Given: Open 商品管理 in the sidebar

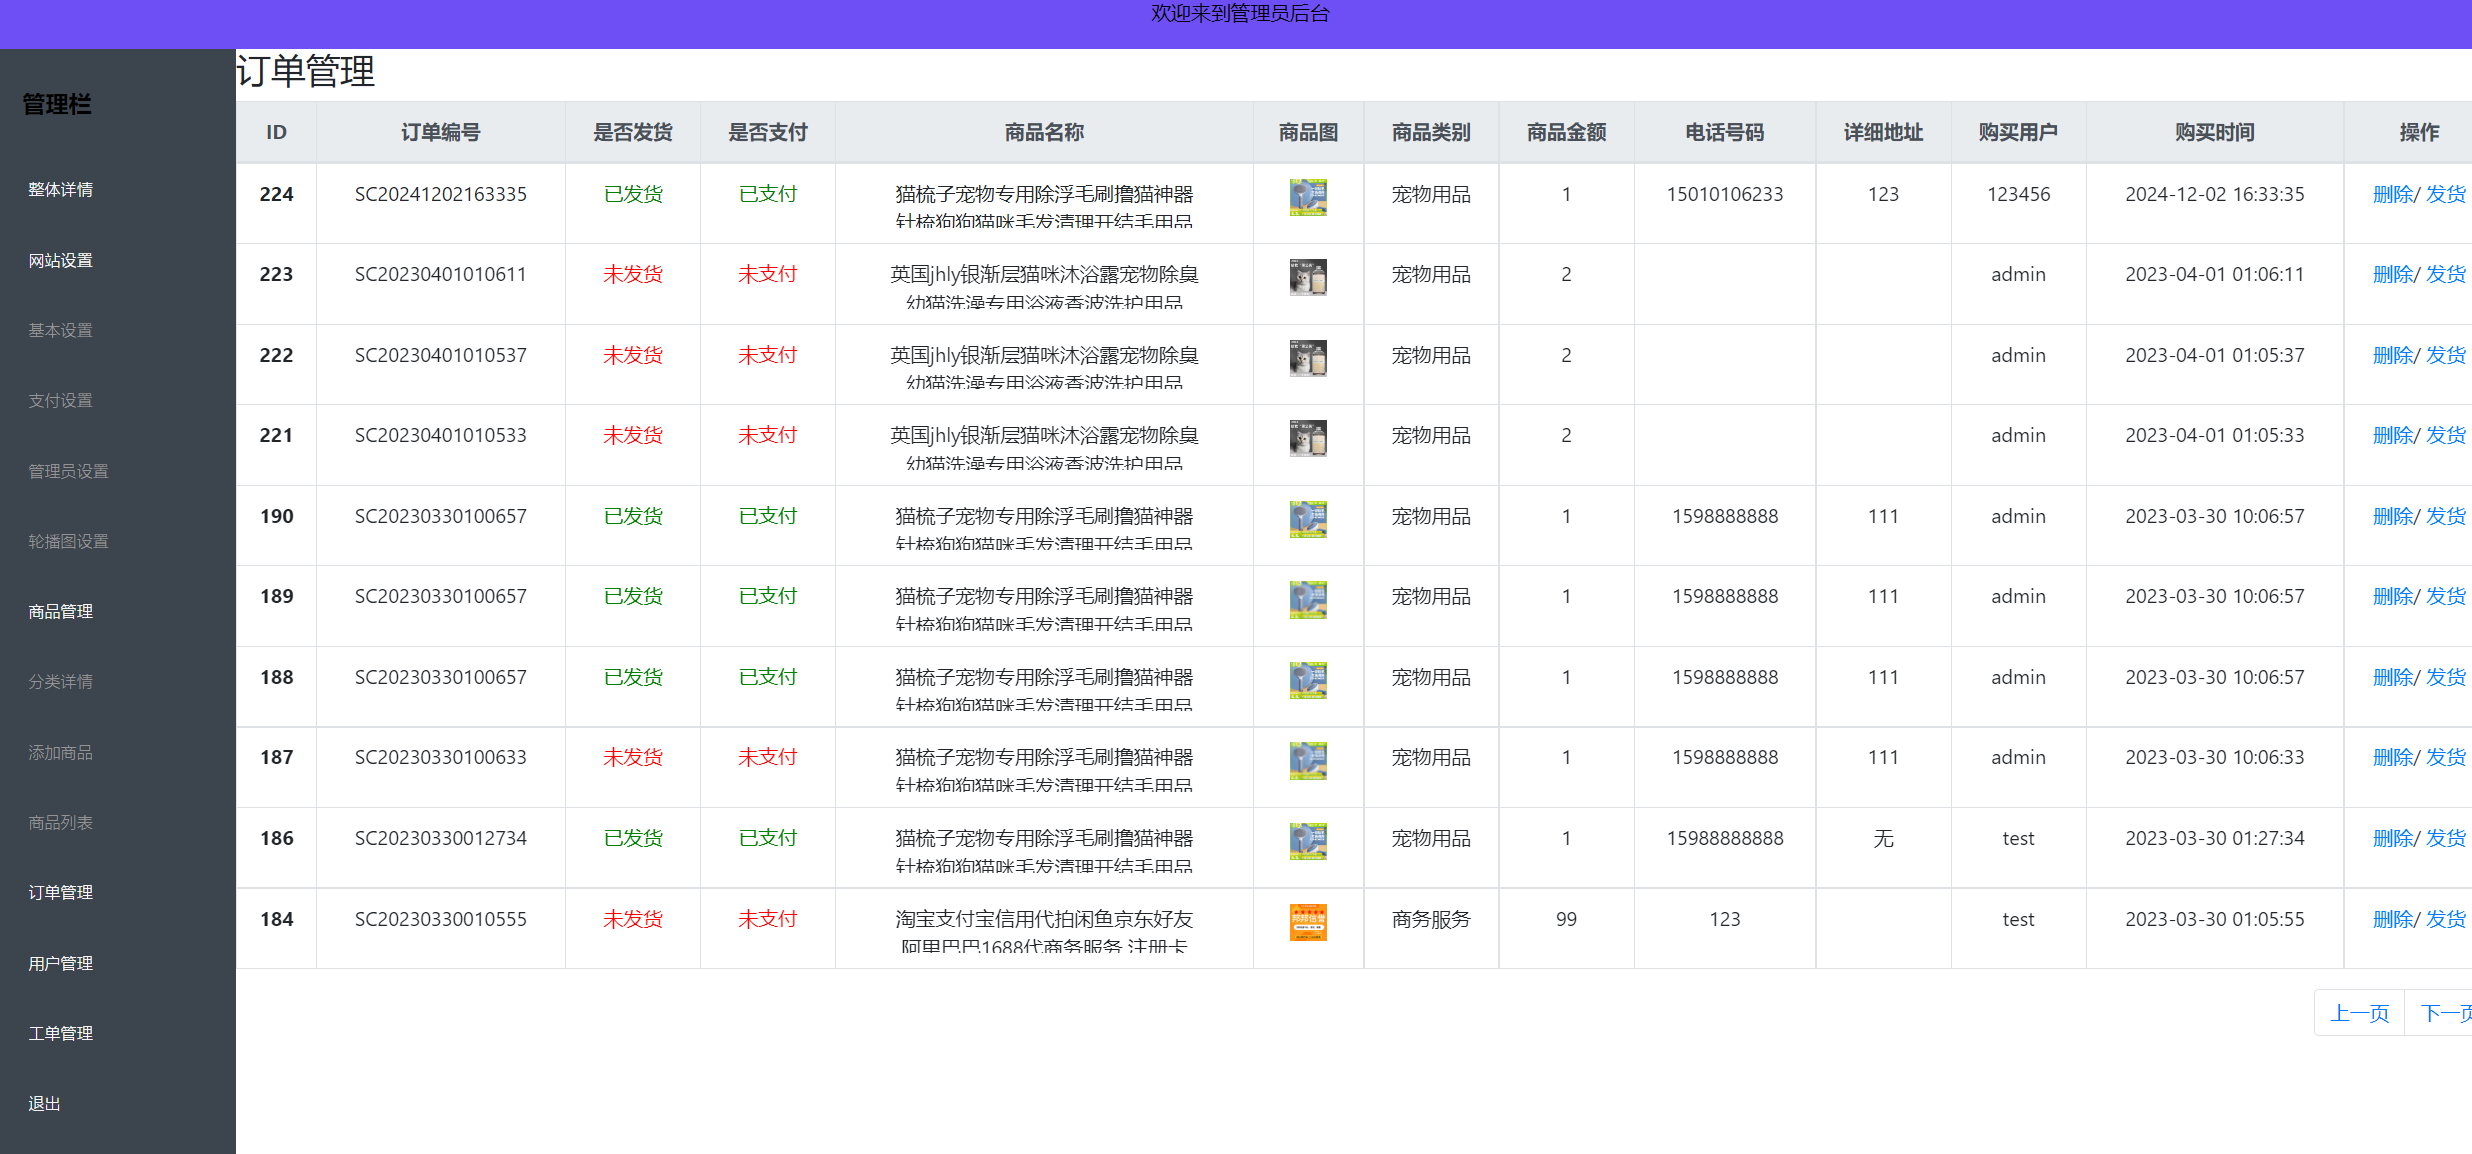Looking at the screenshot, I should (59, 611).
